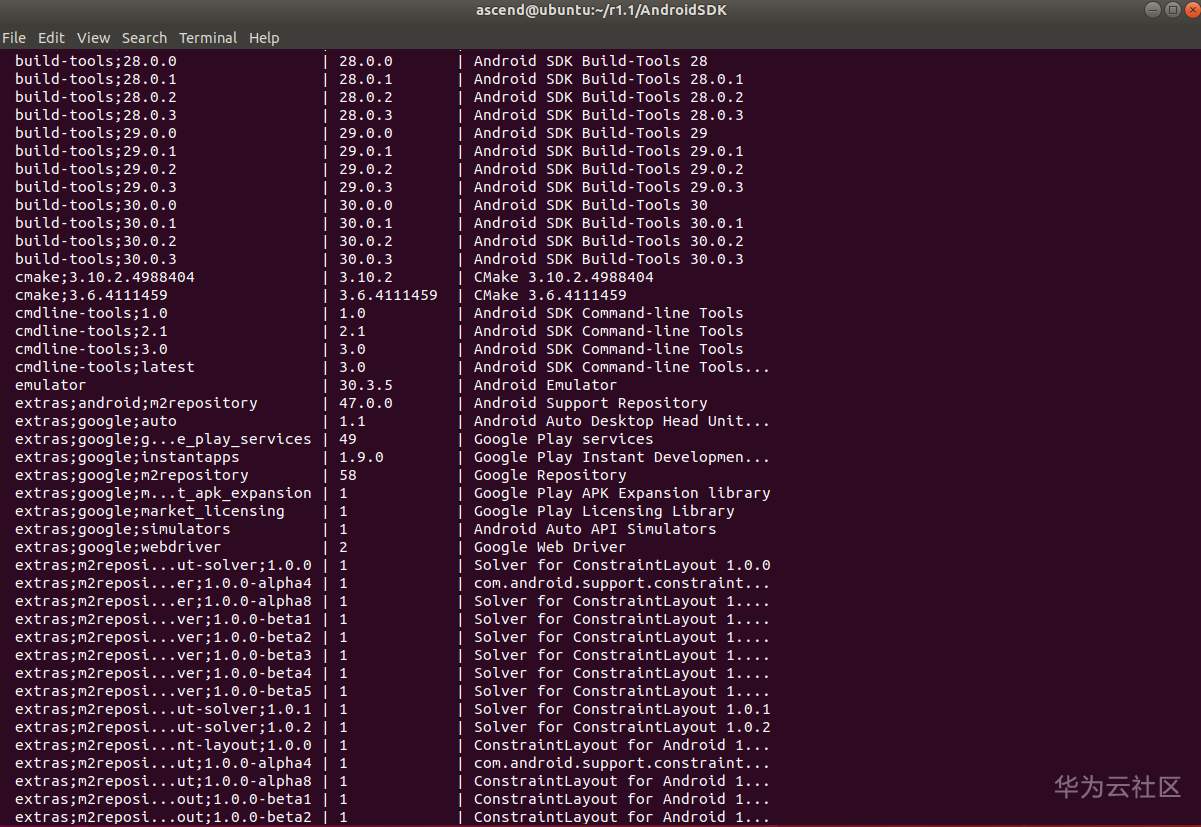
Task: Click the description Android Auto API Simulators
Action: coord(595,529)
